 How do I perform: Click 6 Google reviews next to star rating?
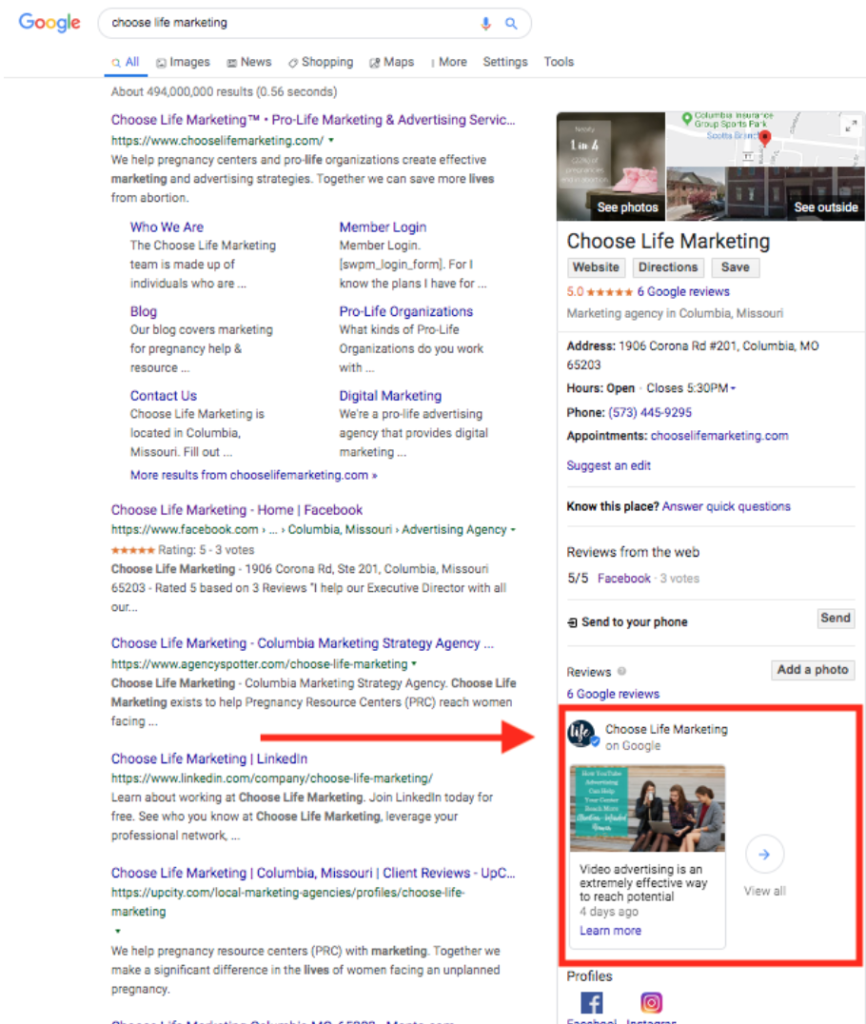pos(683,291)
